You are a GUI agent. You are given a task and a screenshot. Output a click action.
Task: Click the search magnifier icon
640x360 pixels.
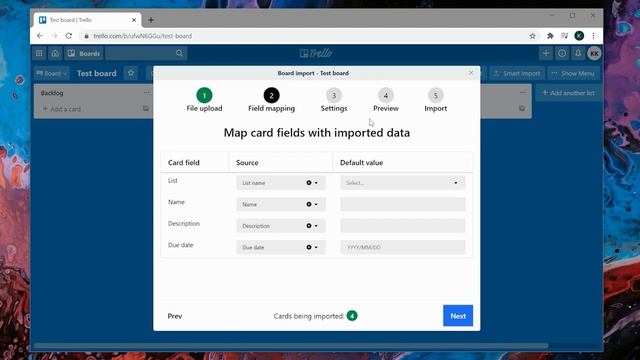point(179,53)
